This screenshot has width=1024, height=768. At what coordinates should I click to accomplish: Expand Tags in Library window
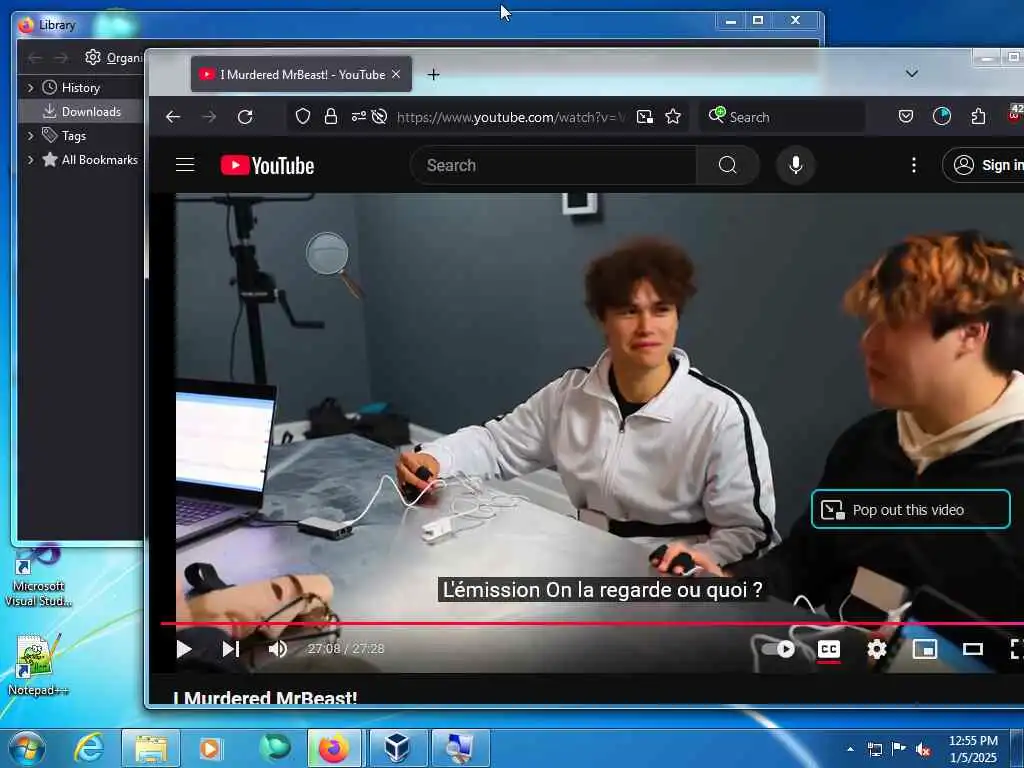click(30, 136)
